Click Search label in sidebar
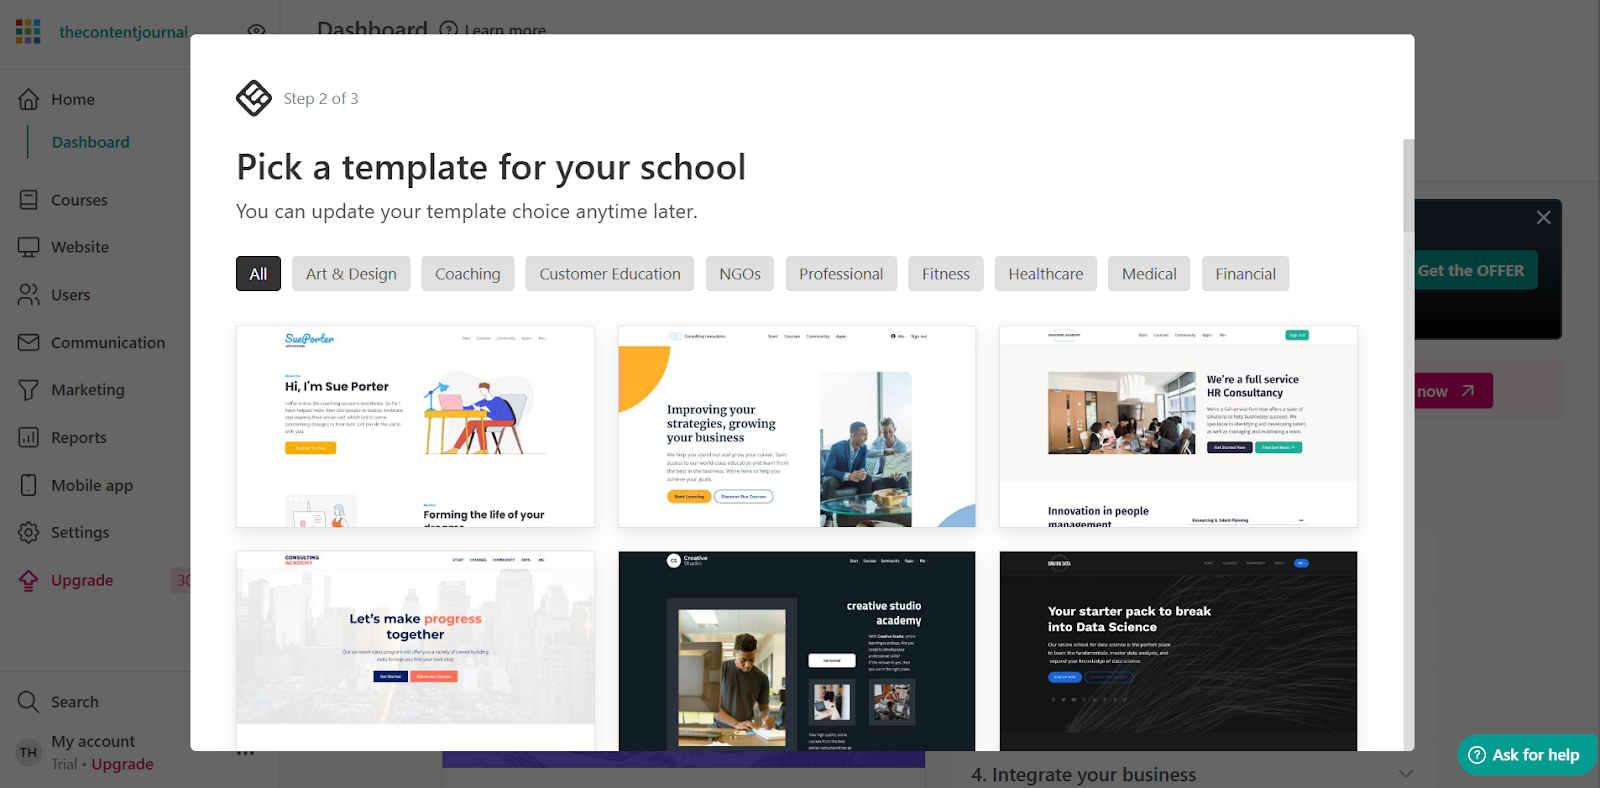Image resolution: width=1600 pixels, height=788 pixels. point(75,702)
